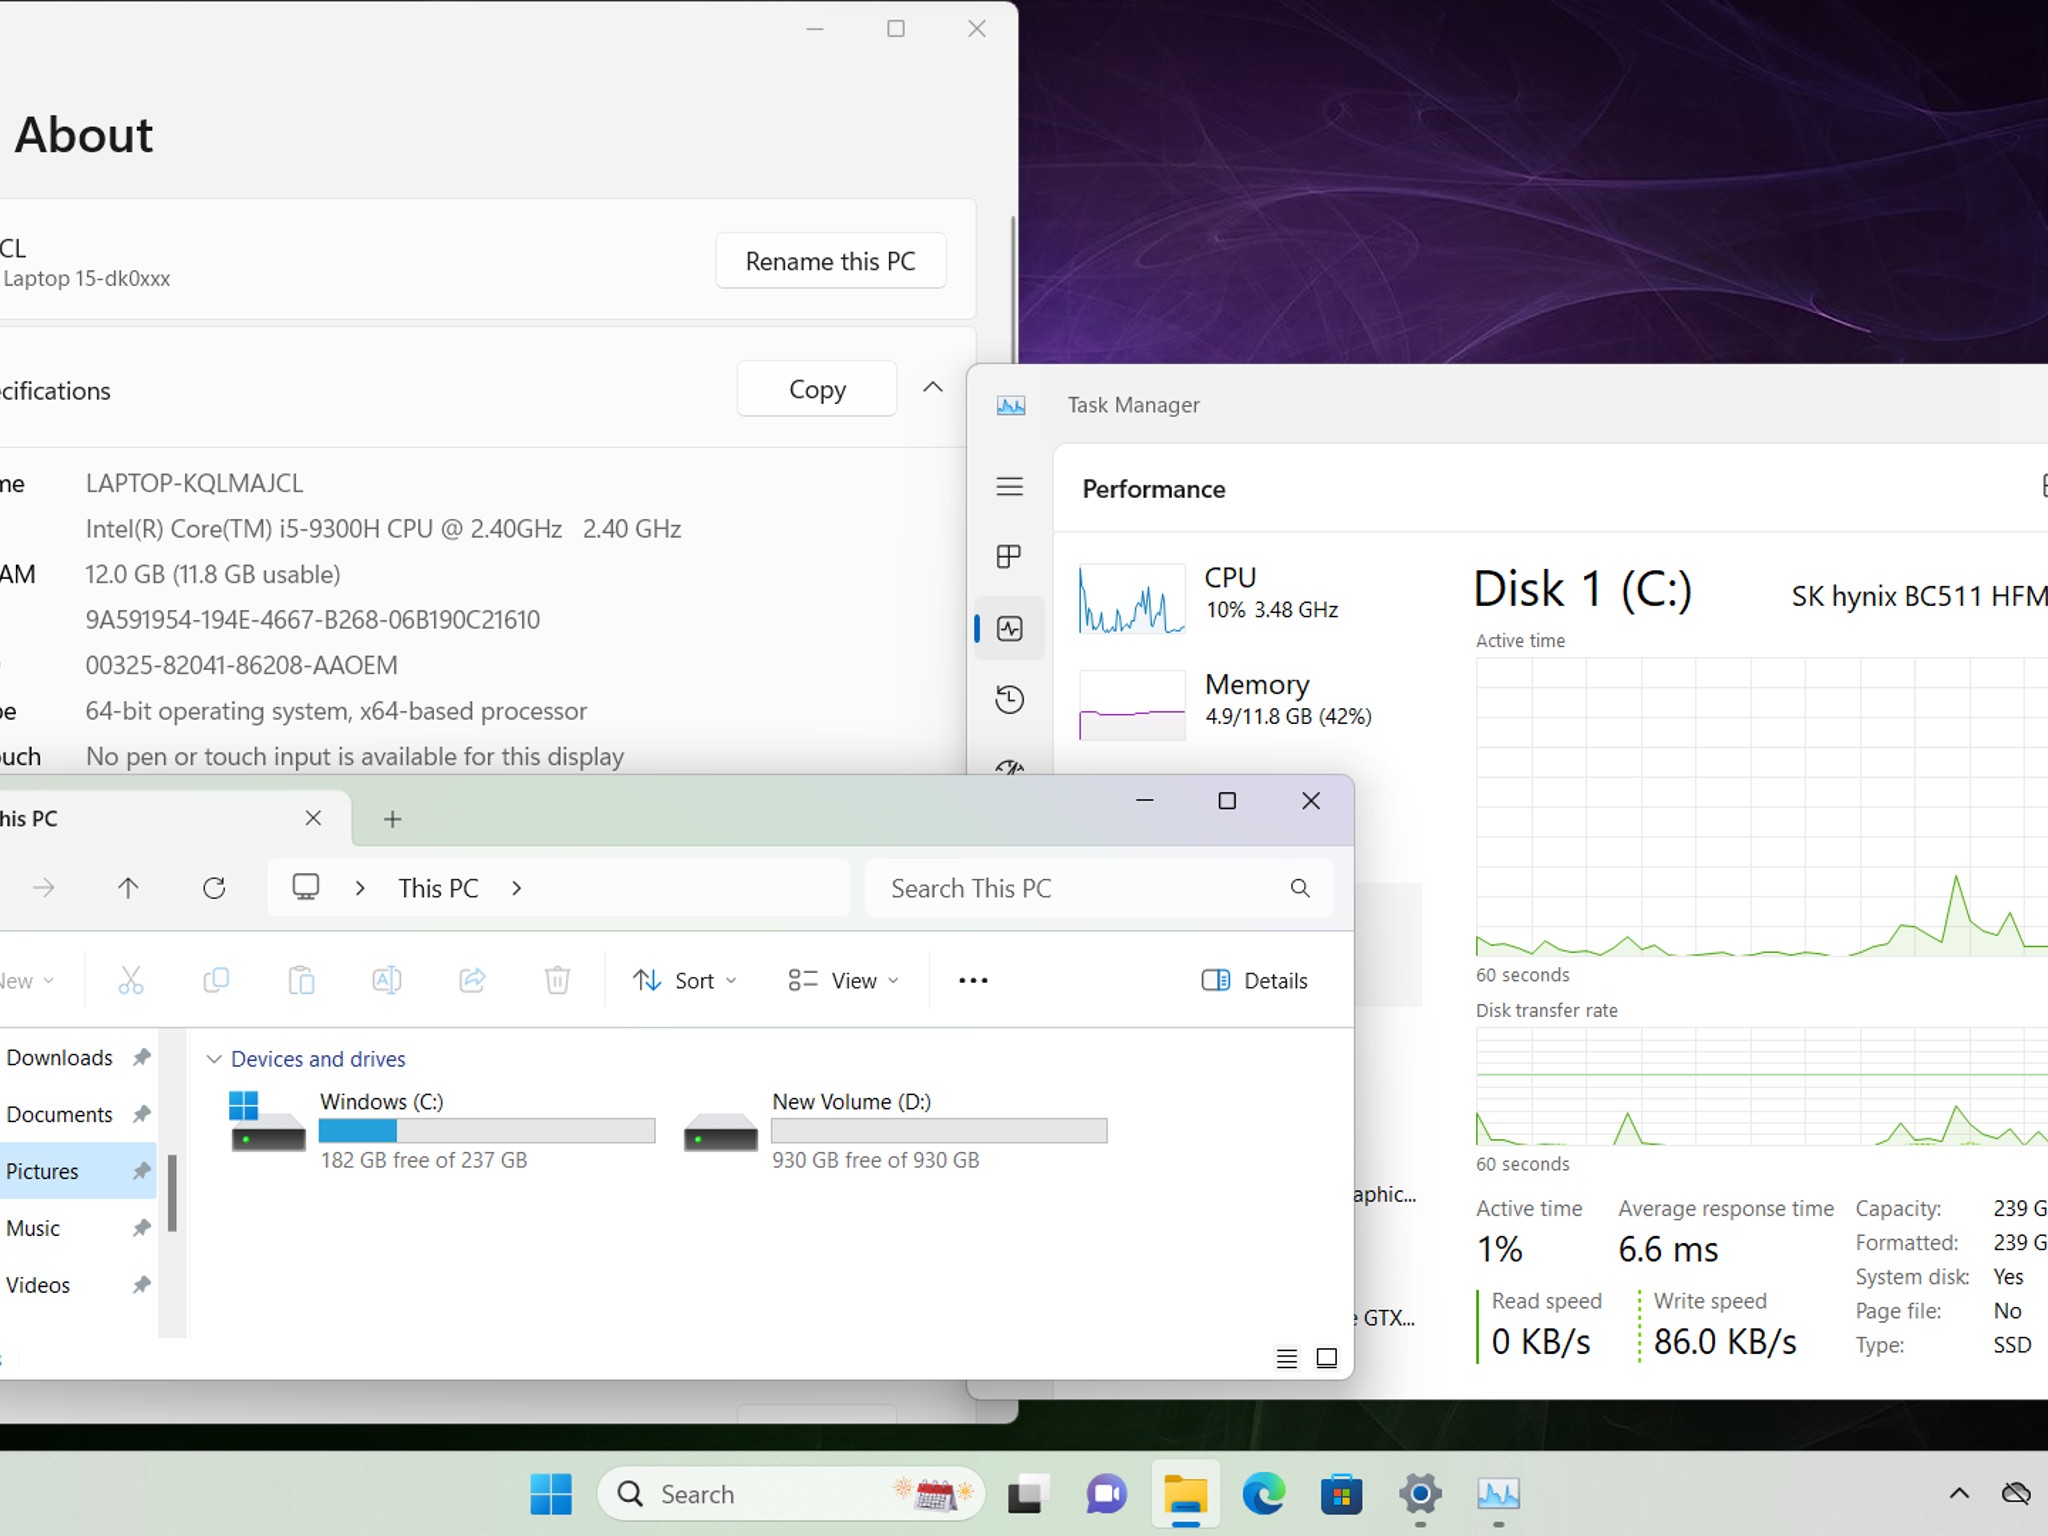
Task: Click Copy icon in File Explorer toolbar
Action: (216, 980)
